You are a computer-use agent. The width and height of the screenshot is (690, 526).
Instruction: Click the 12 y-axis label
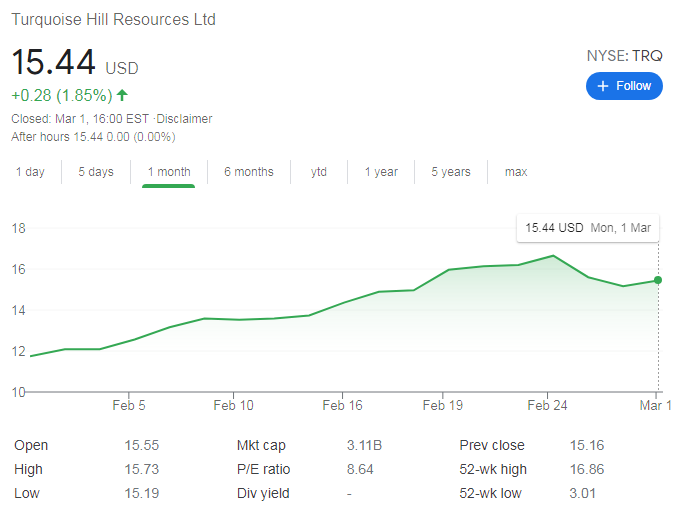[x=18, y=351]
